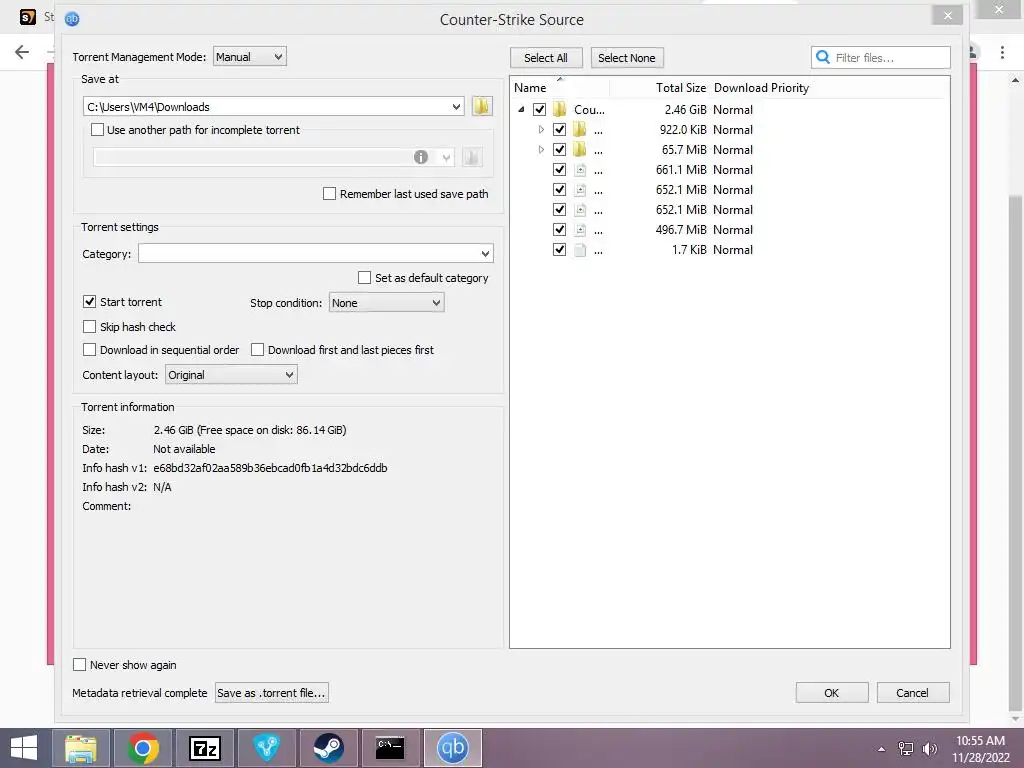The height and width of the screenshot is (768, 1024).
Task: Sort by Download Priority column header
Action: [761, 88]
